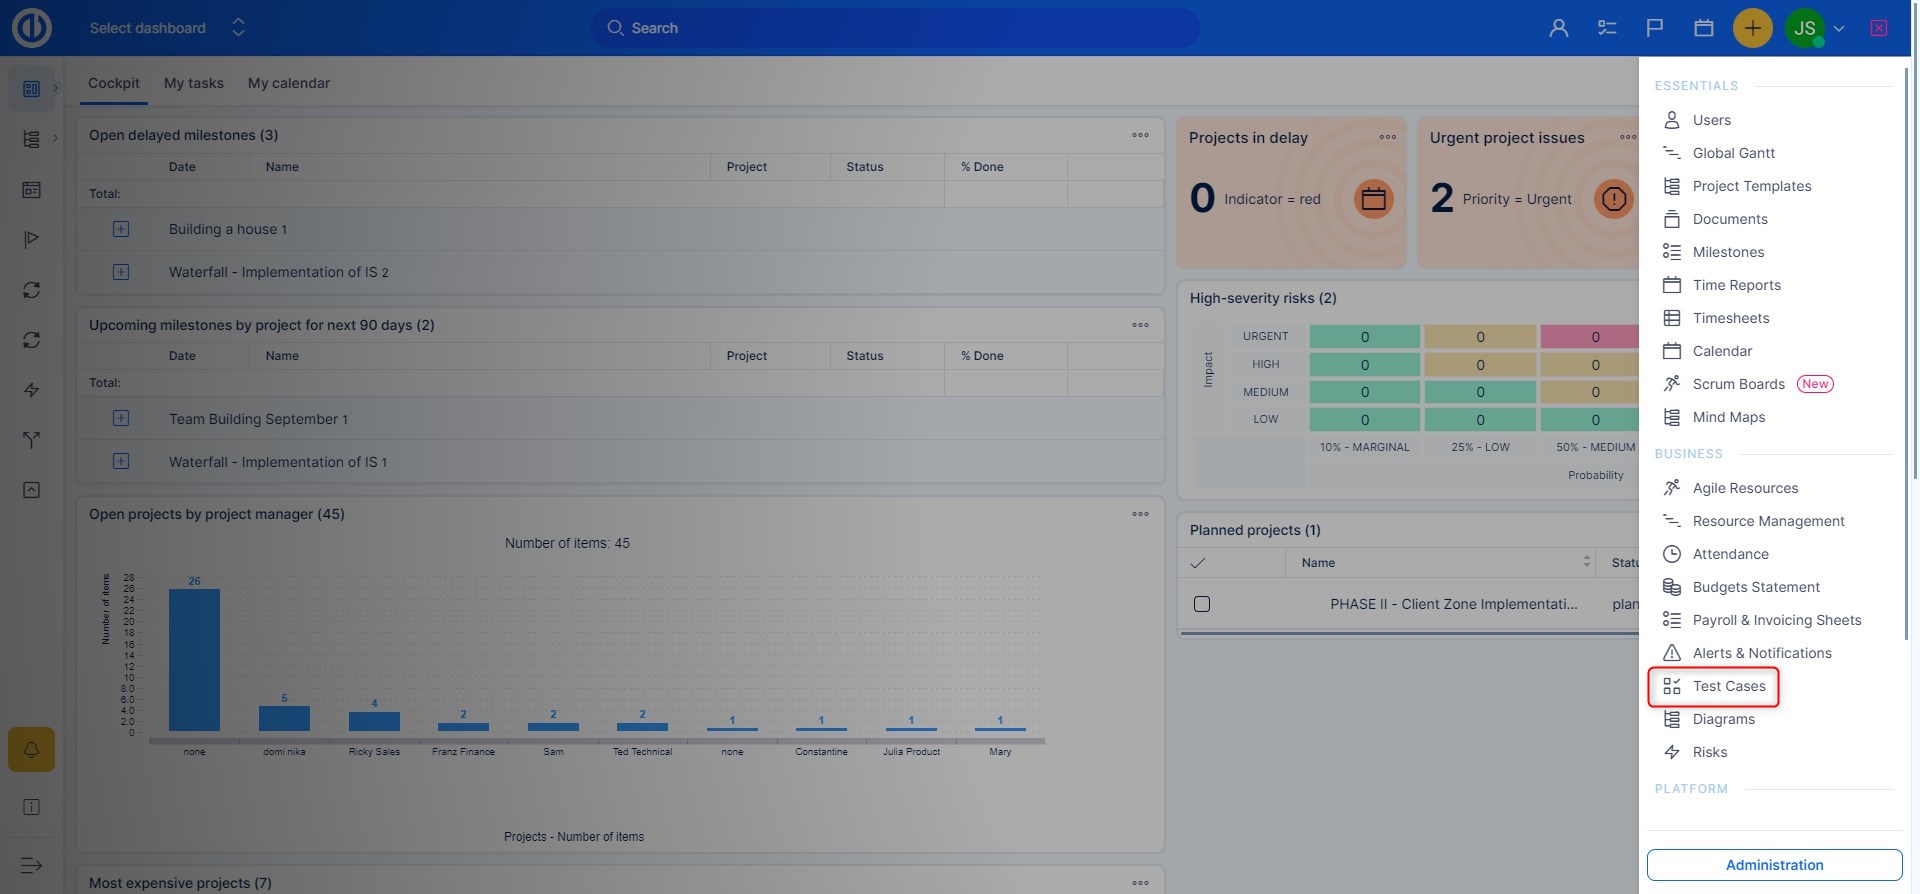This screenshot has width=1920, height=894.
Task: Click the Search input field
Action: coord(894,28)
